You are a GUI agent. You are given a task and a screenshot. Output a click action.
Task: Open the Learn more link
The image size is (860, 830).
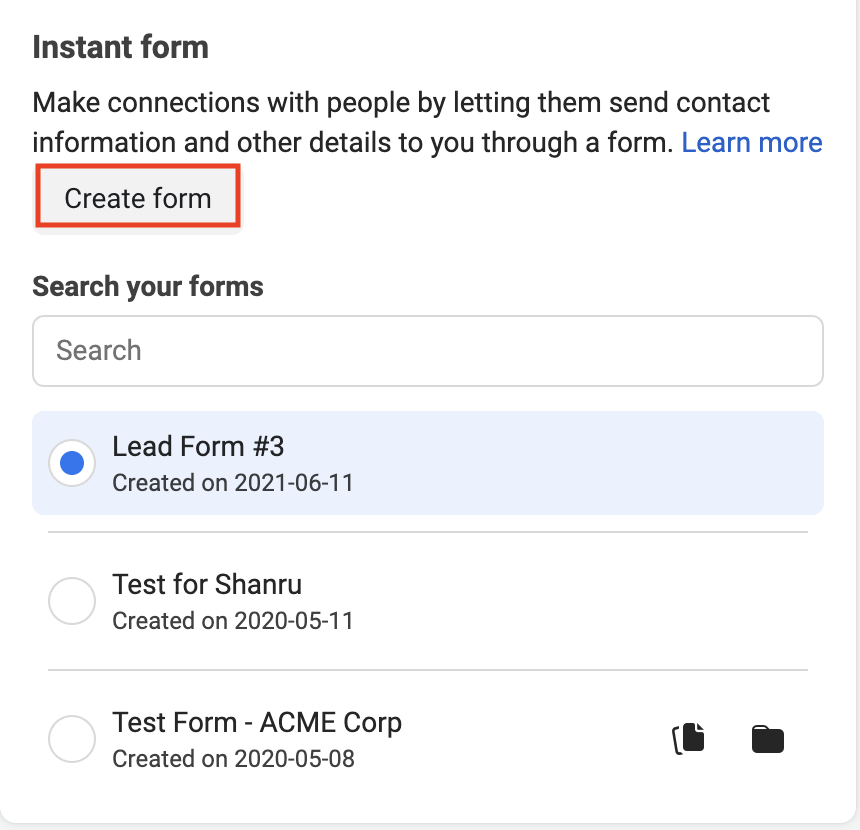(x=751, y=143)
